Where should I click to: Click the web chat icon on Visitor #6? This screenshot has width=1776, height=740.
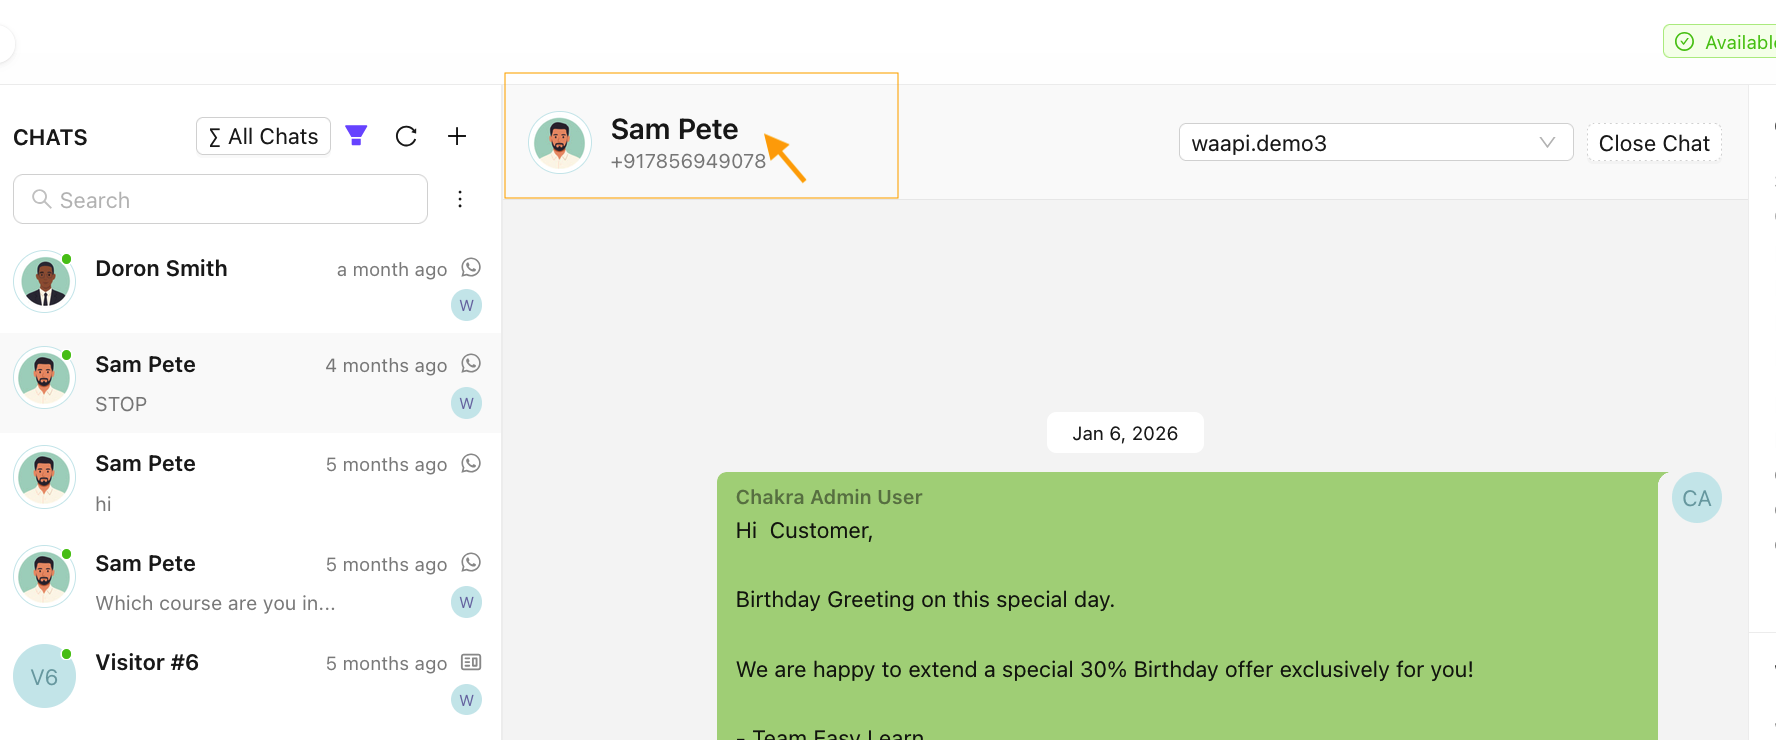(471, 662)
